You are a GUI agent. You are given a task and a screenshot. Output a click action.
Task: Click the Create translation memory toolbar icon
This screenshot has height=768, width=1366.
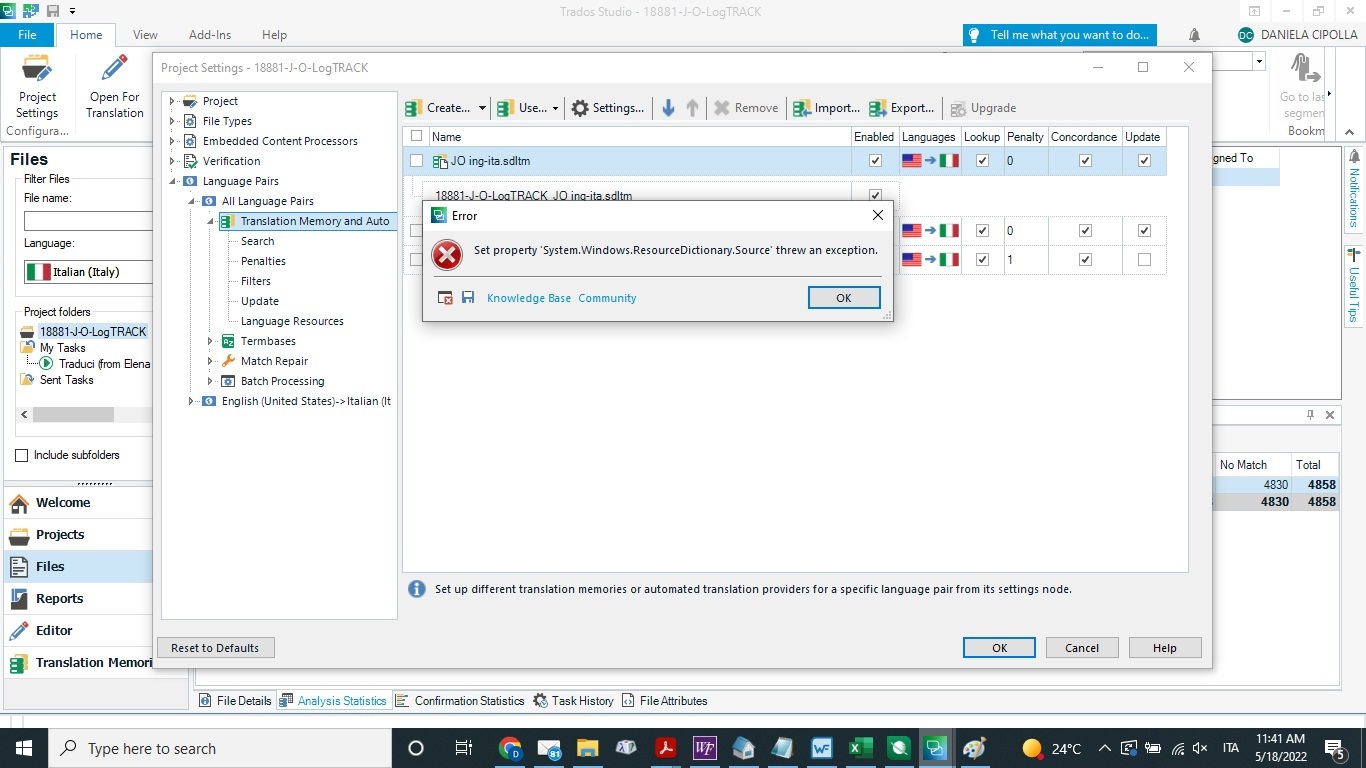(x=414, y=108)
